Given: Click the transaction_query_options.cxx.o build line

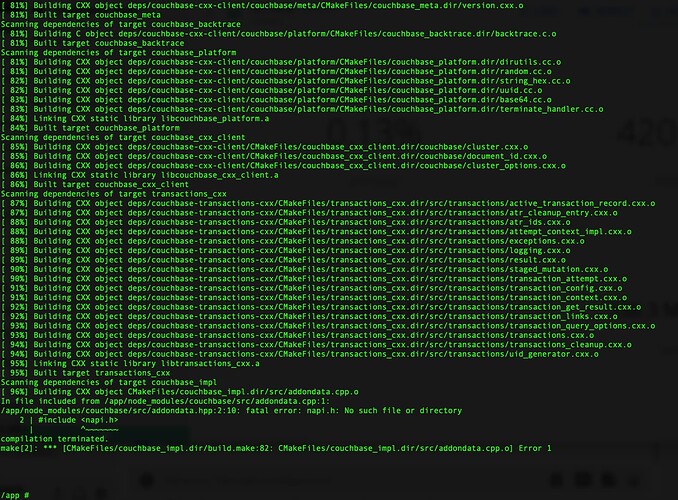Looking at the screenshot, I should pos(328,326).
